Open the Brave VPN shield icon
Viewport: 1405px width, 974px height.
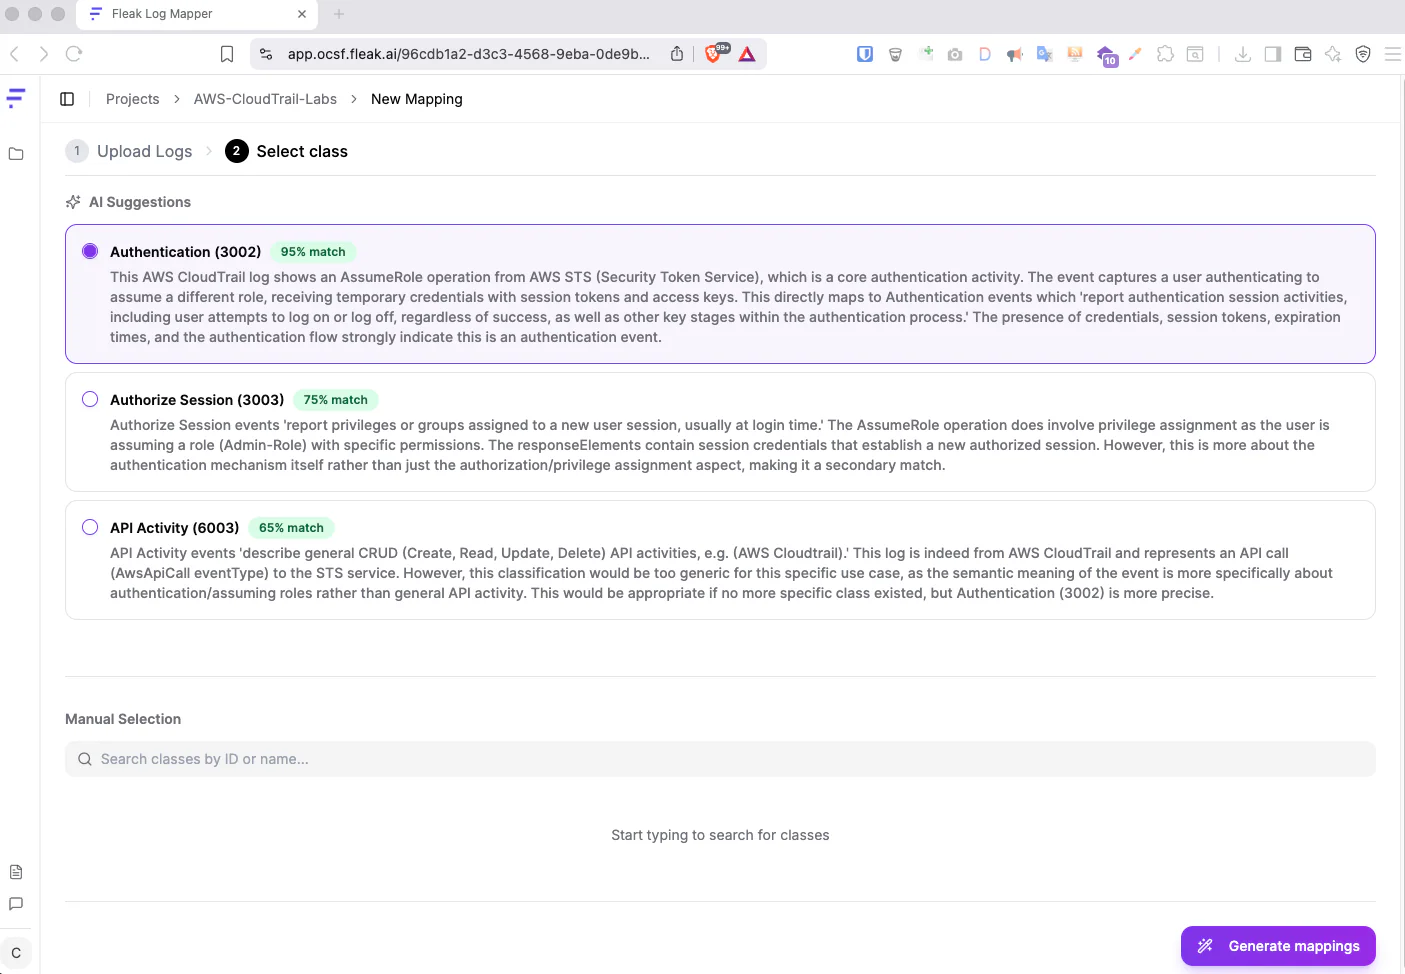(x=1363, y=54)
